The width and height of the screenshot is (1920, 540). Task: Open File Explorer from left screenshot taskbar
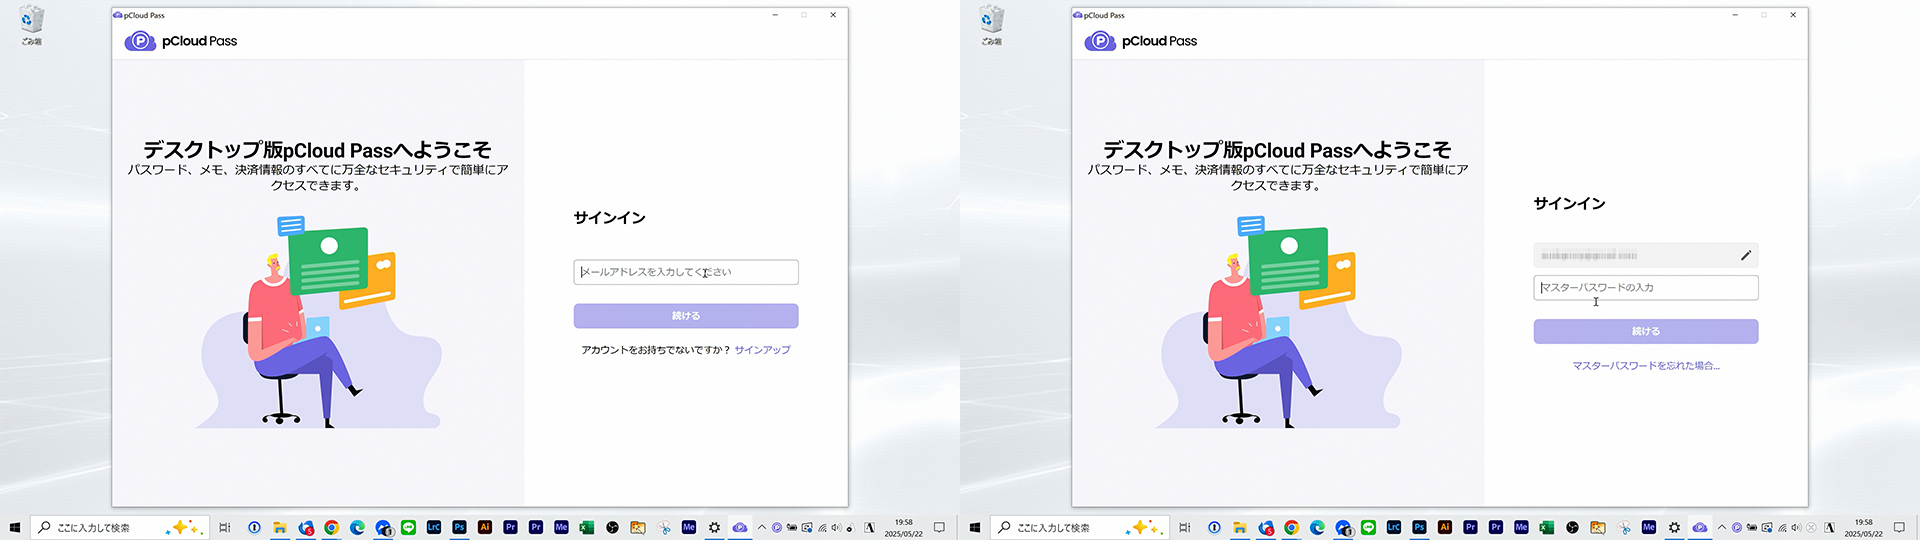point(280,527)
